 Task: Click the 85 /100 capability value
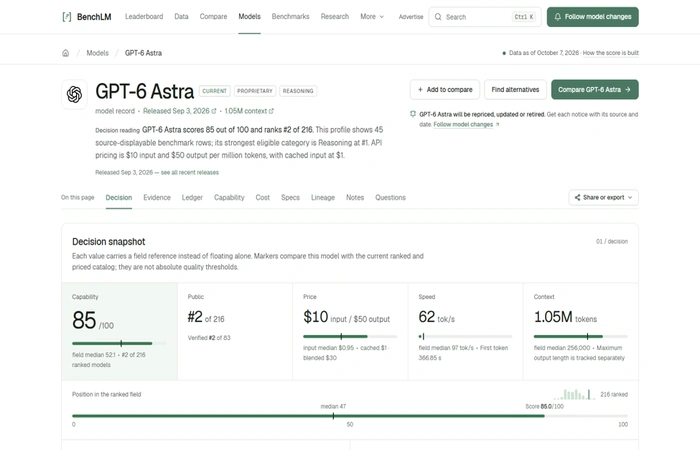[93, 321]
